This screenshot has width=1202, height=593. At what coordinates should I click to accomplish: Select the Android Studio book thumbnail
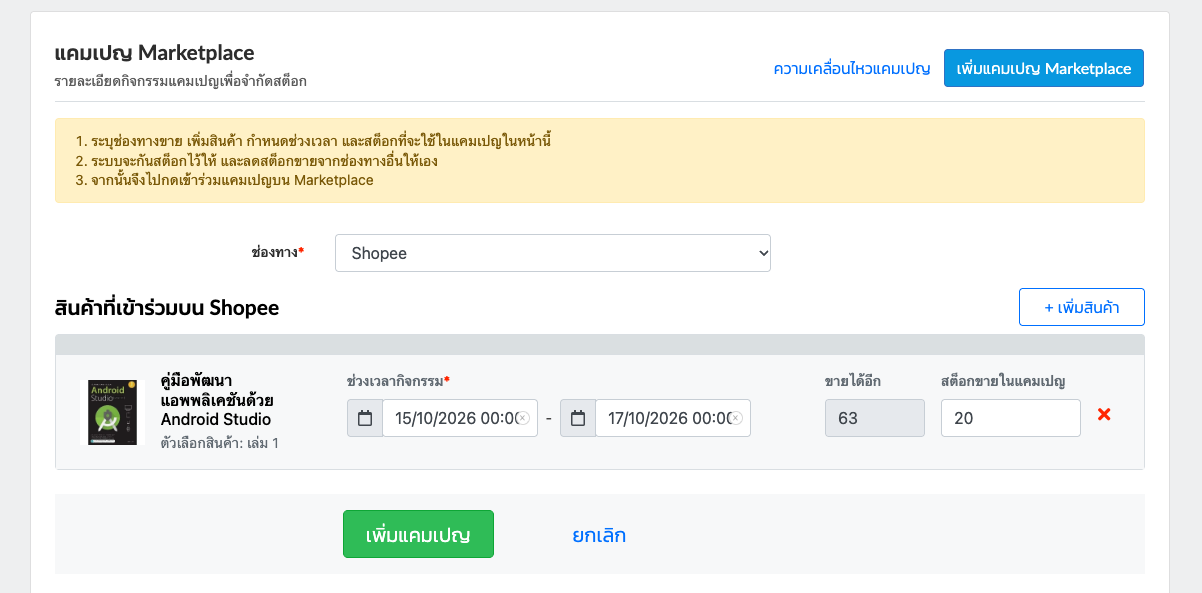113,412
